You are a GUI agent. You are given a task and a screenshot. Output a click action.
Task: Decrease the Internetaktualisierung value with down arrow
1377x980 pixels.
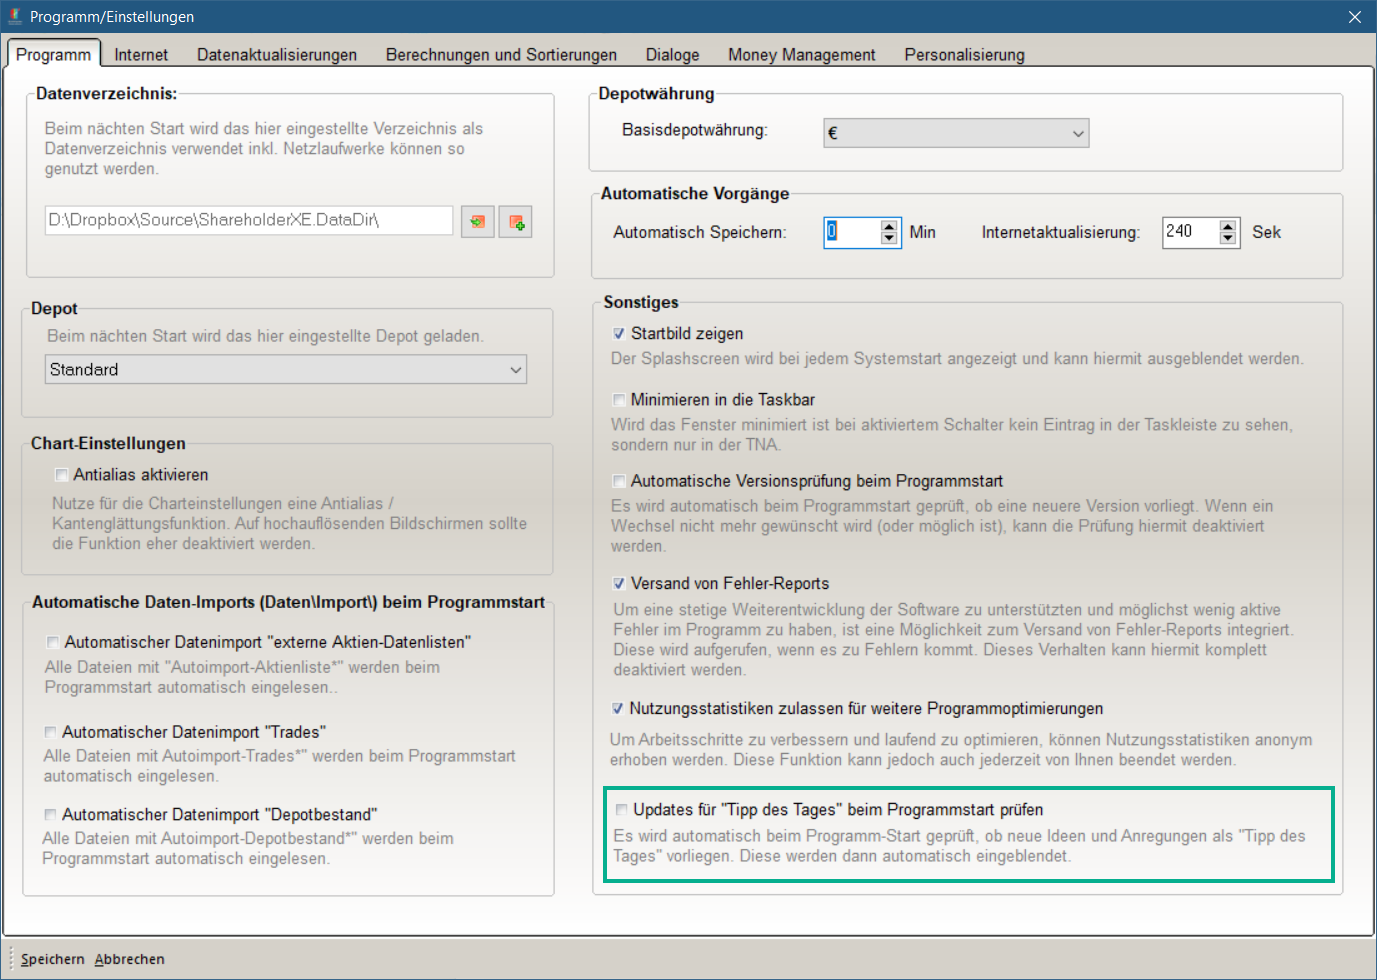pos(1228,238)
